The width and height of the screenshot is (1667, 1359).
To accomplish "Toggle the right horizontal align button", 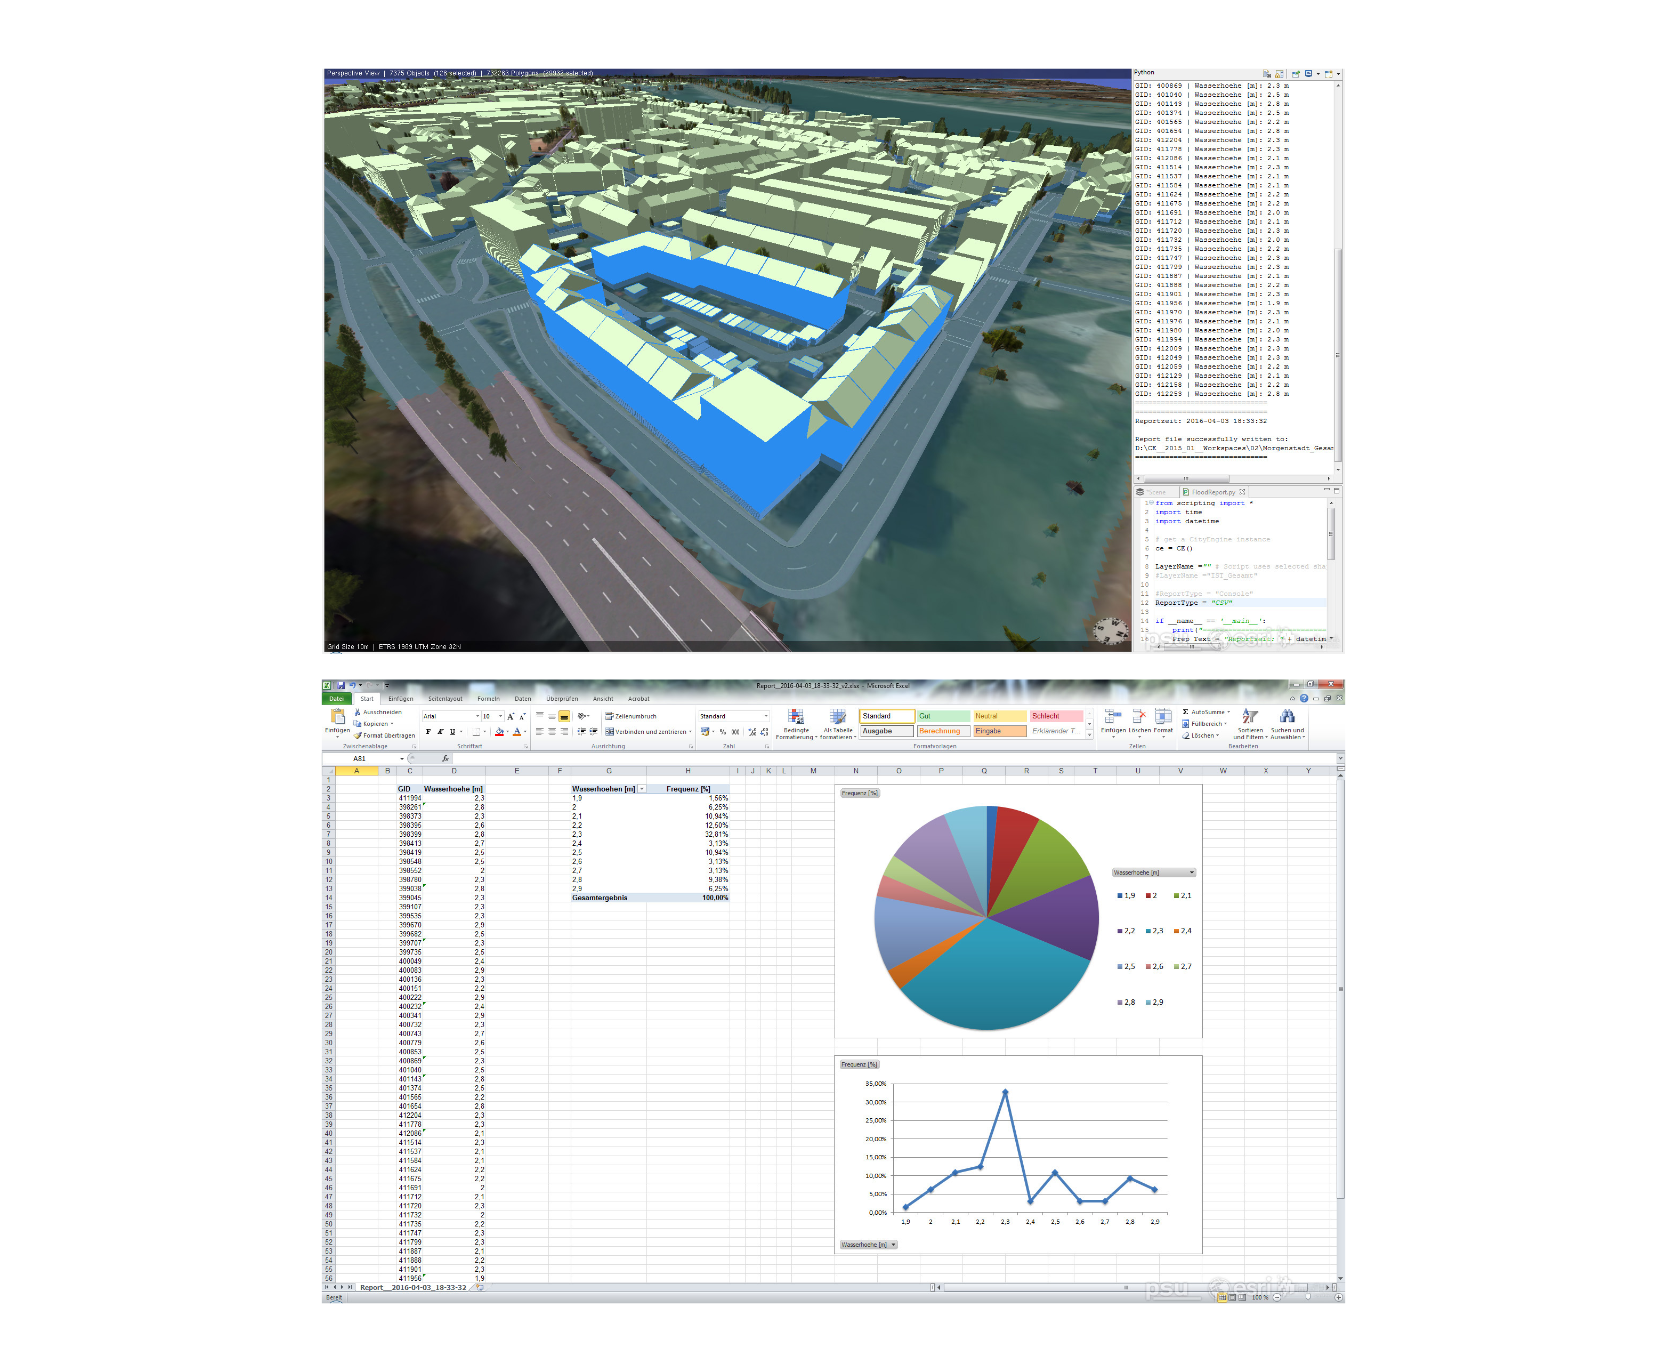I will [x=564, y=732].
